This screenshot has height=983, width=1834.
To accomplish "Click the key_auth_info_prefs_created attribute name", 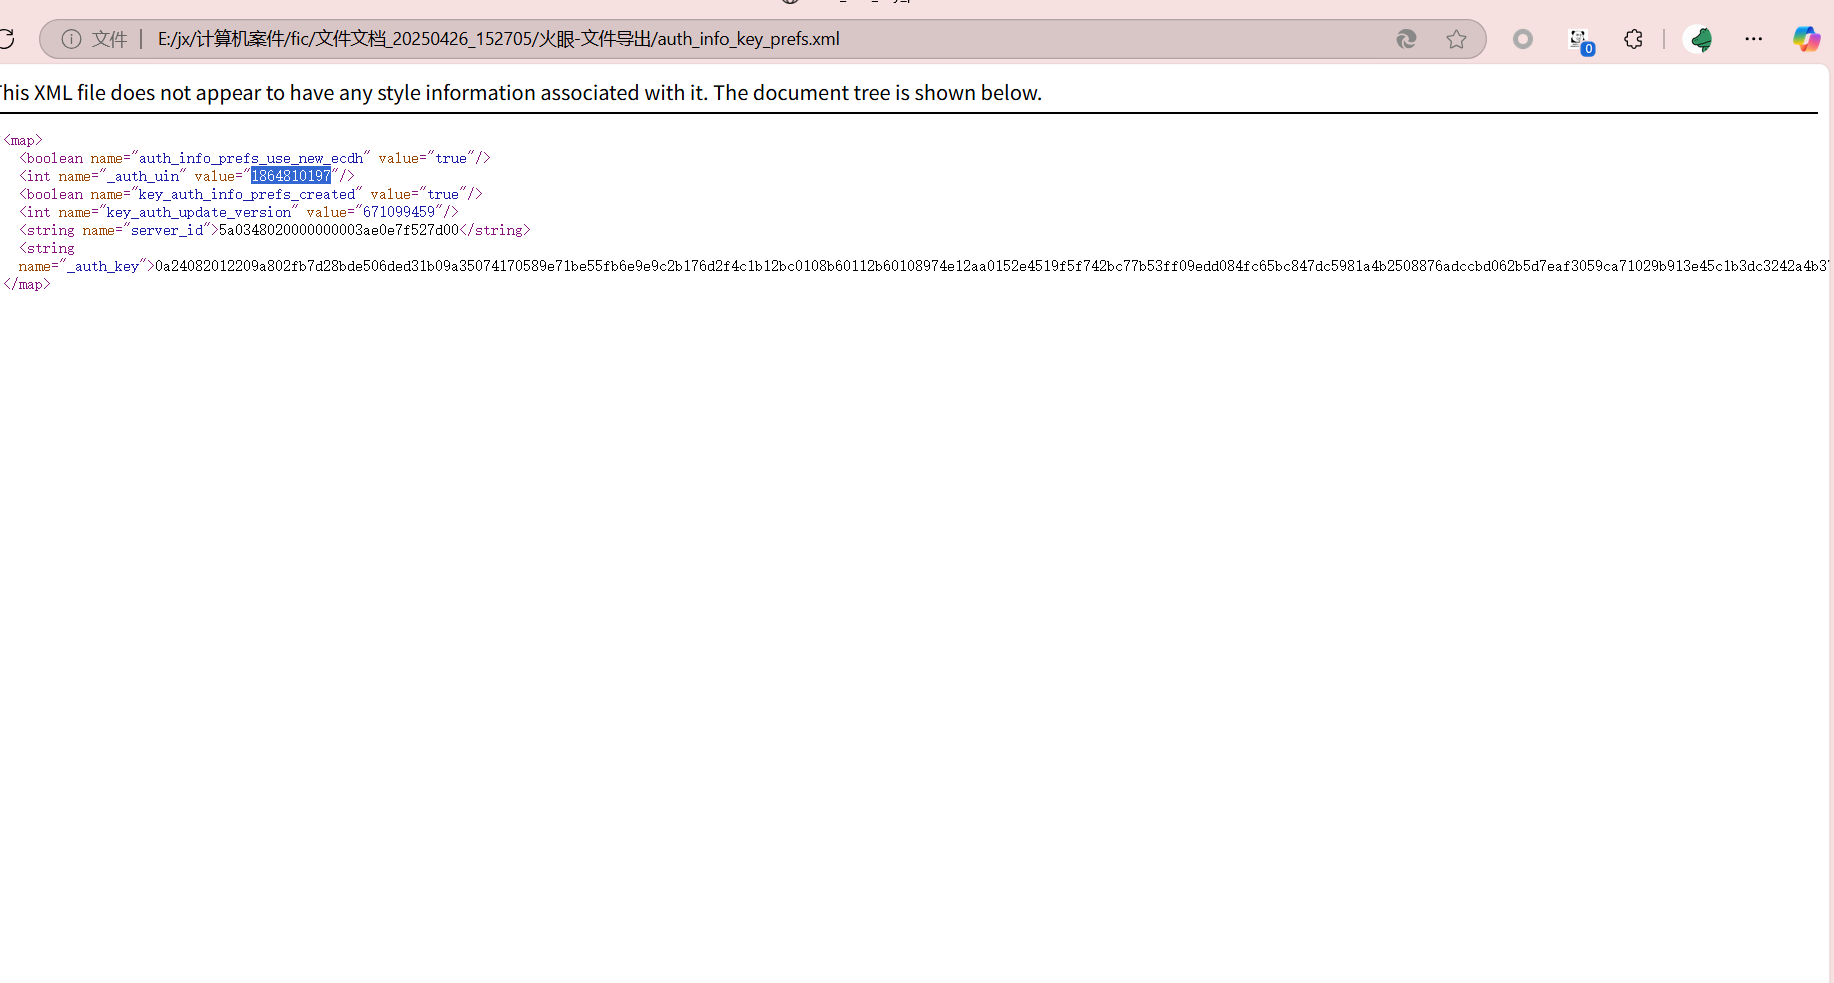I will (246, 195).
